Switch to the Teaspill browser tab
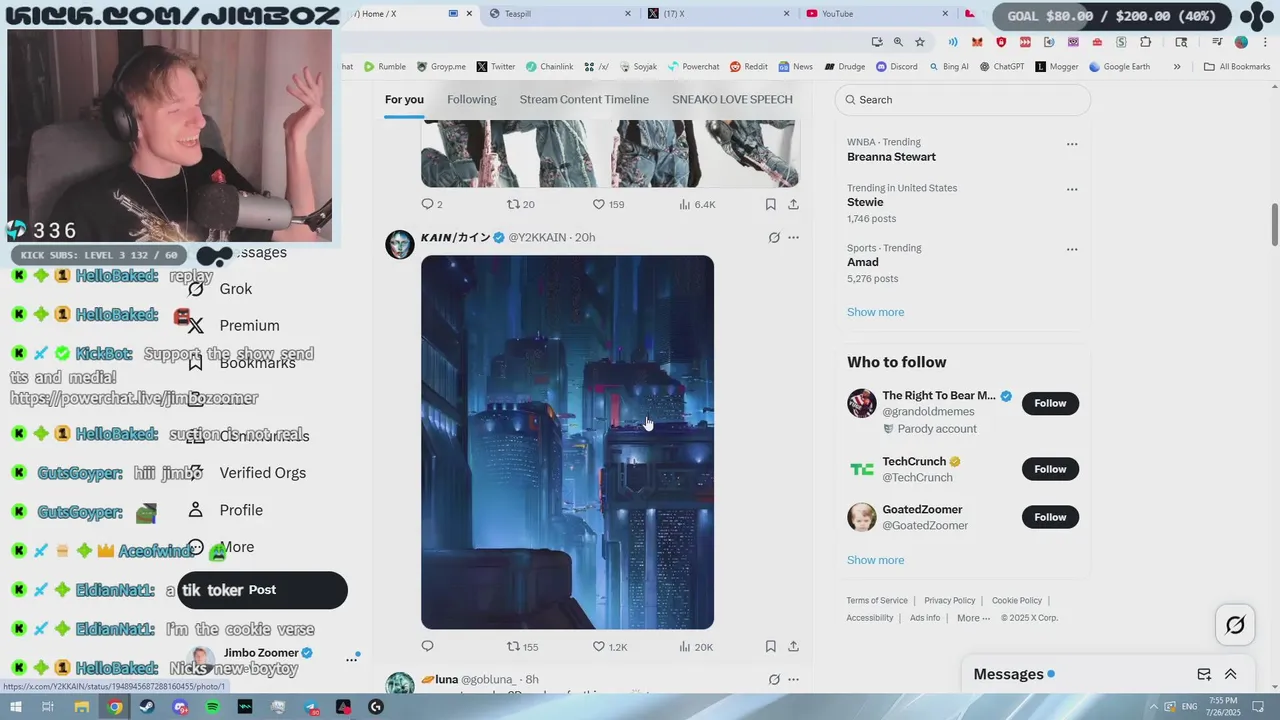 pyautogui.click(x=560, y=14)
